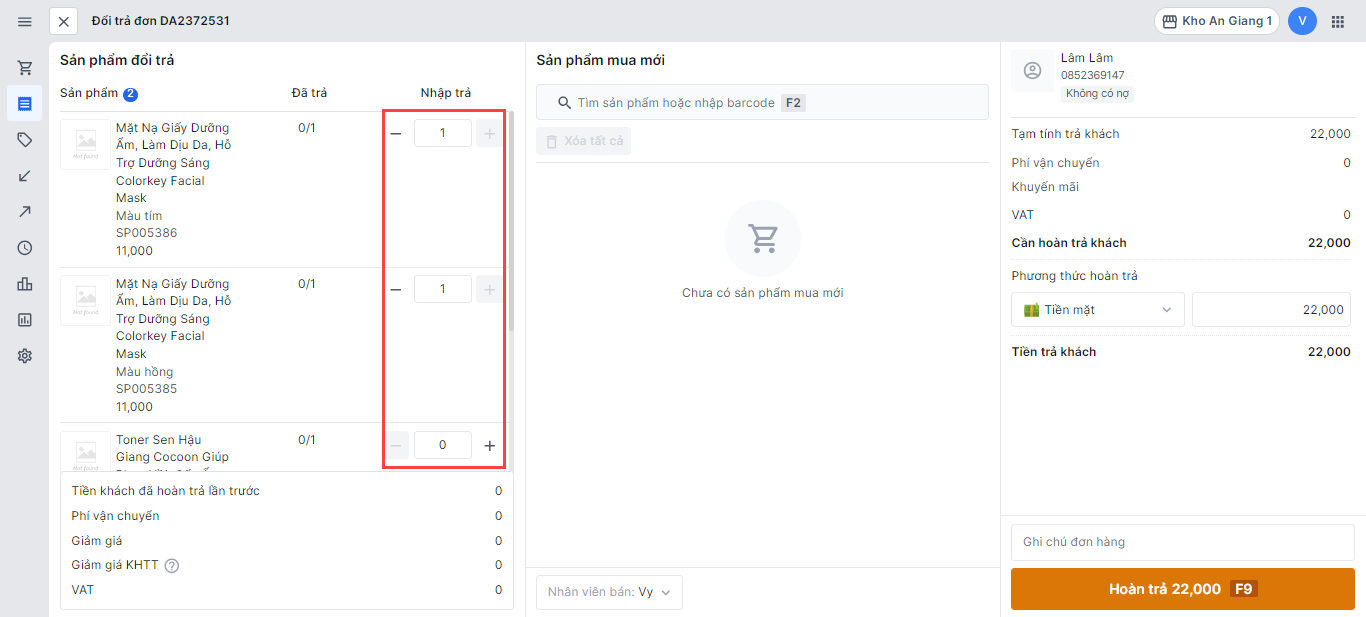Decrease return quantity of pink mask
The image size is (1366, 617).
[396, 290]
